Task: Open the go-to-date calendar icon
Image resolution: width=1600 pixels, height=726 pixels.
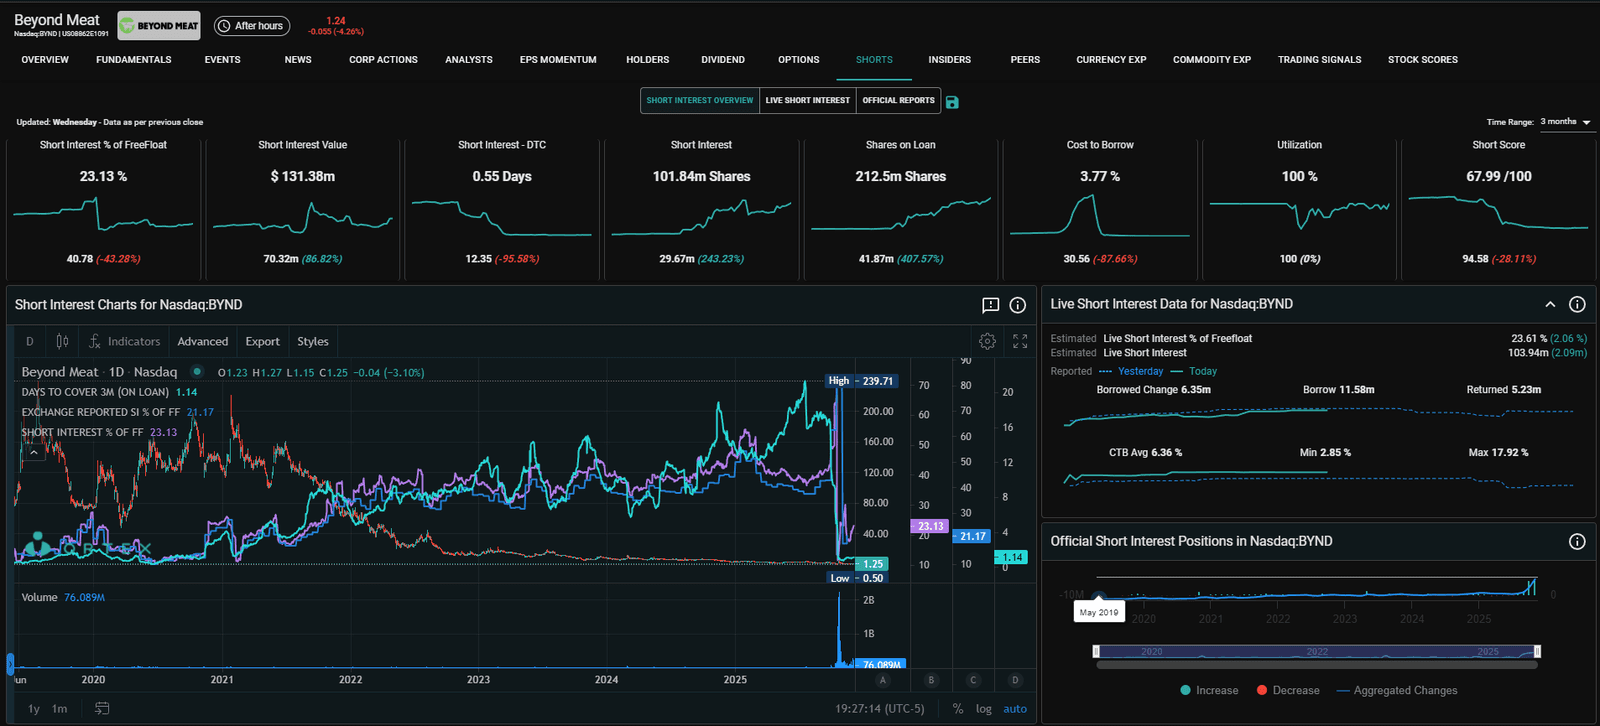Action: [x=102, y=708]
